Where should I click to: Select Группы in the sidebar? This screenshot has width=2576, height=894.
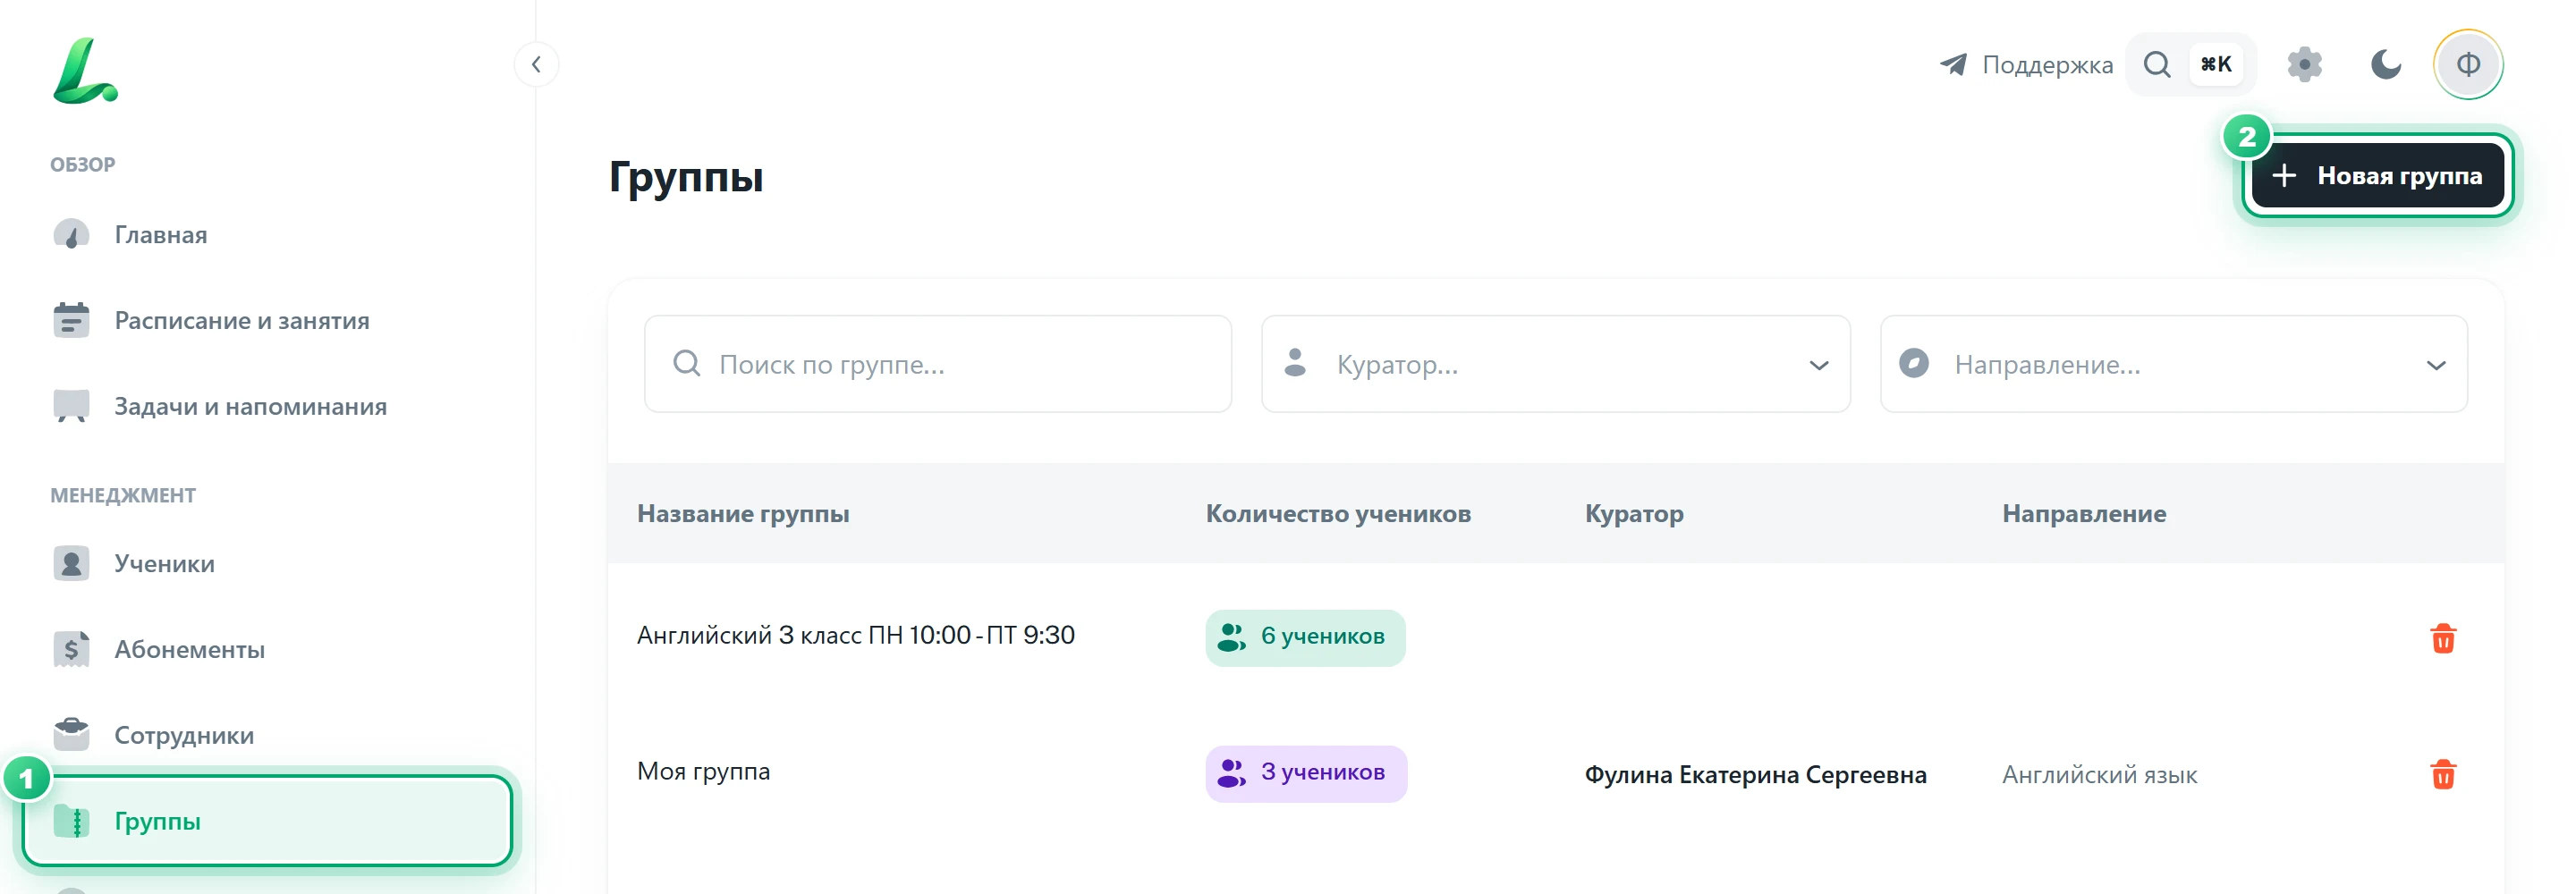pos(267,821)
